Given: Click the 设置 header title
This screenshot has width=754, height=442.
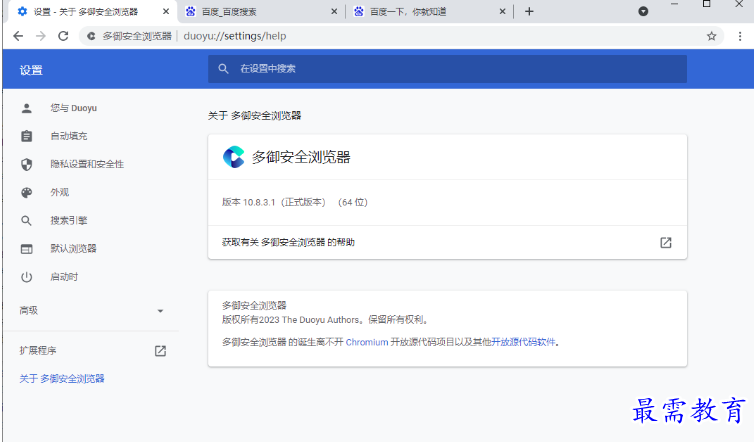Looking at the screenshot, I should [x=31, y=70].
